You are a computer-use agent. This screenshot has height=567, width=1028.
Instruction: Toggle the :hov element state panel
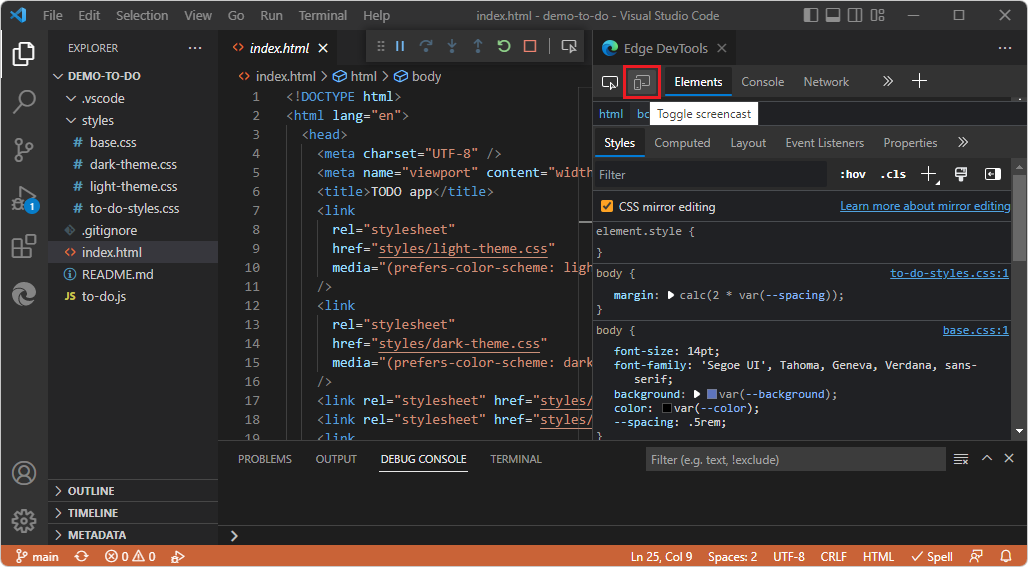click(852, 174)
